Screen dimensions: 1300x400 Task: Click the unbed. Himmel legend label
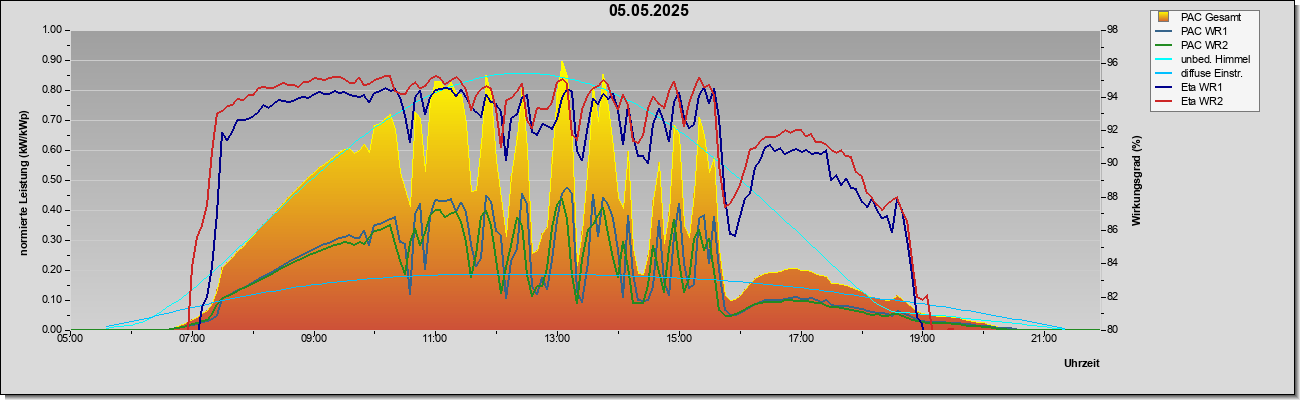click(x=1215, y=59)
